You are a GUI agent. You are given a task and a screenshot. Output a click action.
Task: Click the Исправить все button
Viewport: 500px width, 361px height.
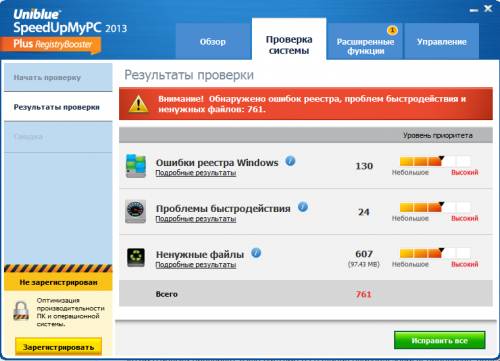coord(439,340)
